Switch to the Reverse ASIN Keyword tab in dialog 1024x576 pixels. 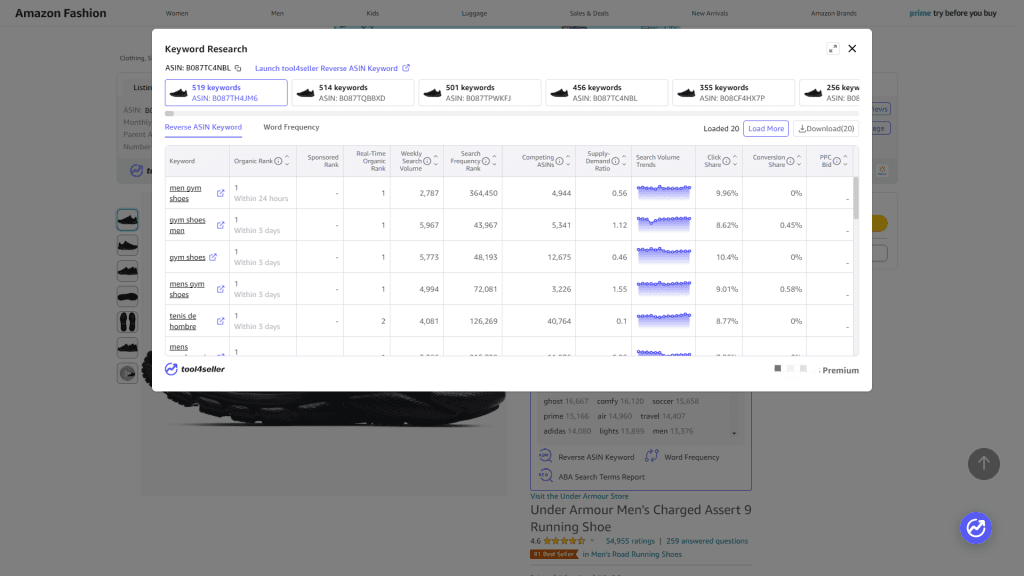tap(203, 127)
